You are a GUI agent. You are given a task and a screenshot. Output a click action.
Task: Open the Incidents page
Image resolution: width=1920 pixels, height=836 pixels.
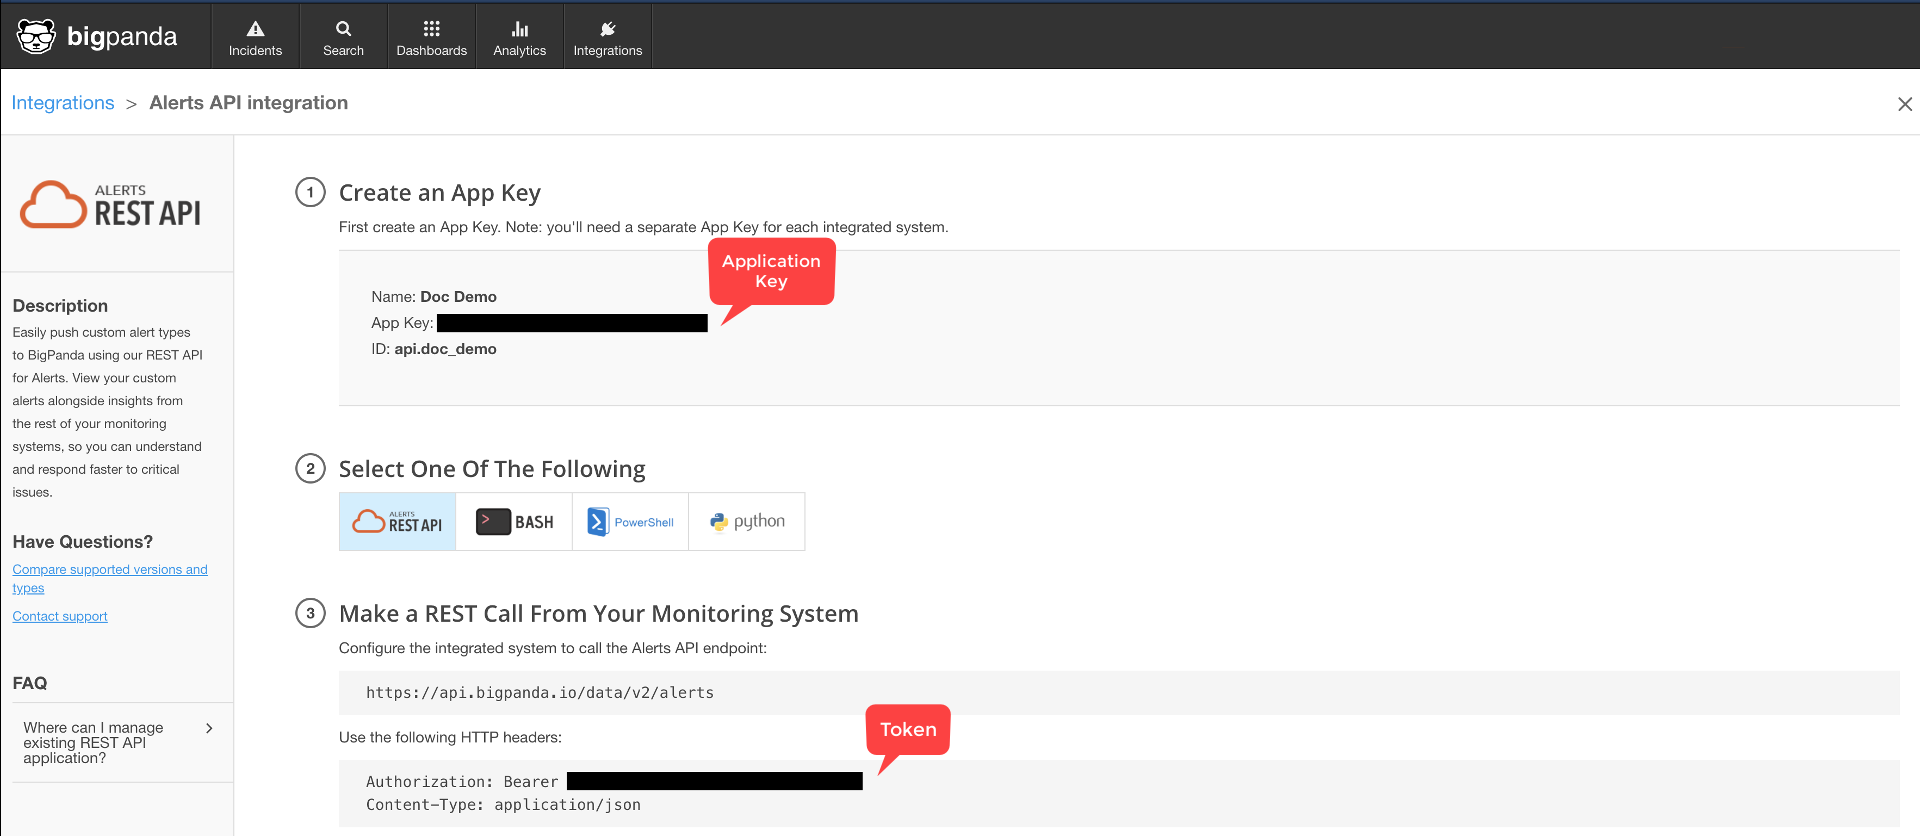[255, 37]
